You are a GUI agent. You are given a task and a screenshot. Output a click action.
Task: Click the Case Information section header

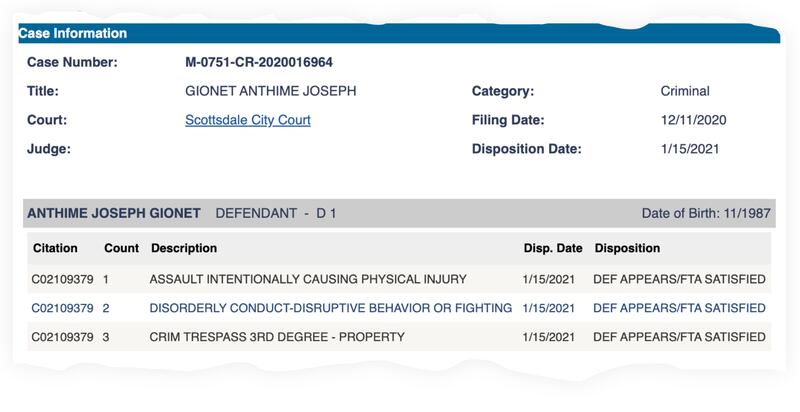click(x=73, y=33)
